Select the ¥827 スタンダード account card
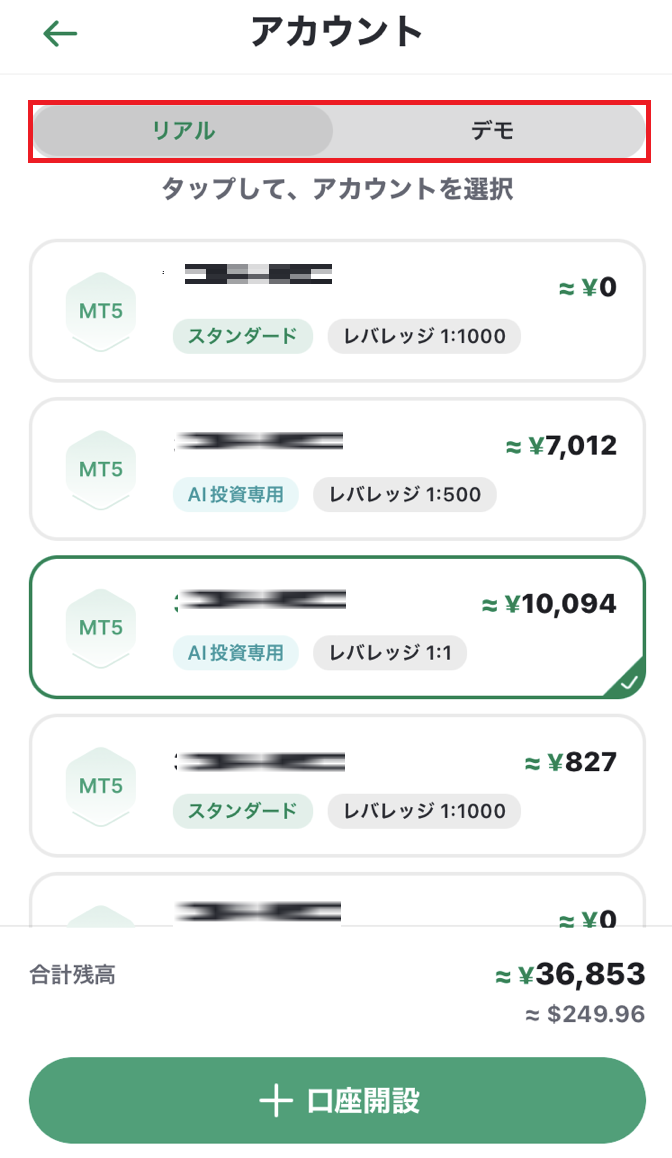Image resolution: width=672 pixels, height=1158 pixels. tap(336, 786)
